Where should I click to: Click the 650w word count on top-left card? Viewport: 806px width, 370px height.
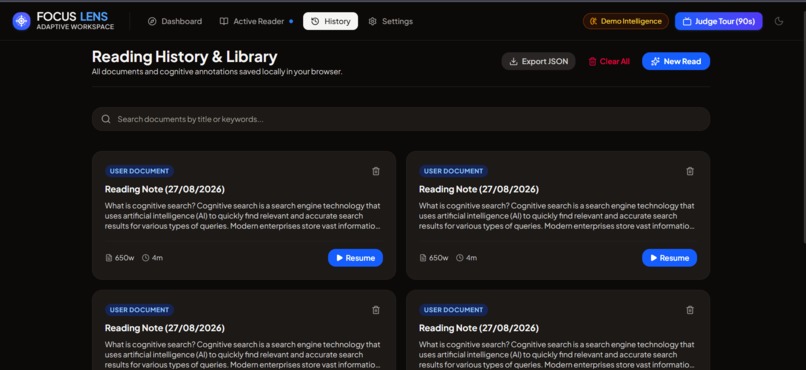(120, 258)
